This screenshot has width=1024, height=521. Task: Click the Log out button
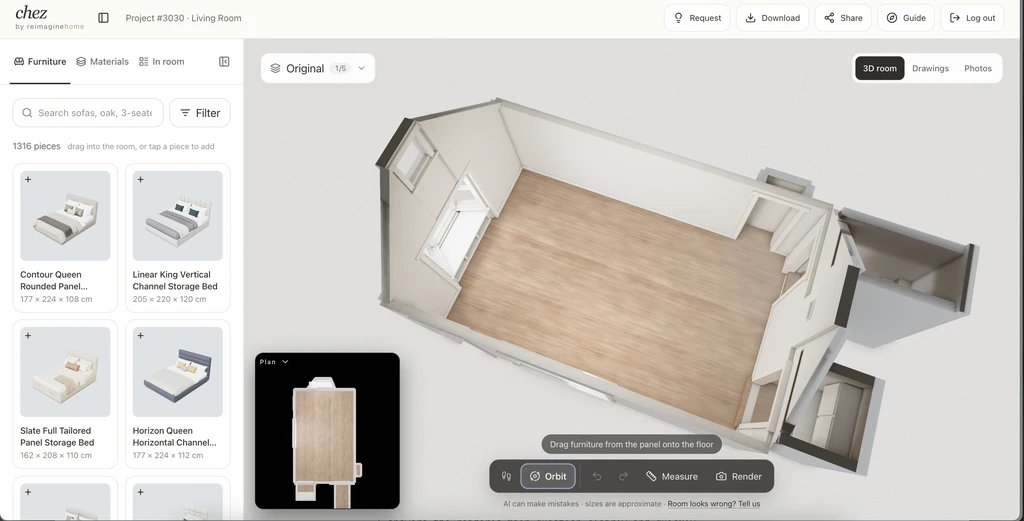(x=972, y=18)
